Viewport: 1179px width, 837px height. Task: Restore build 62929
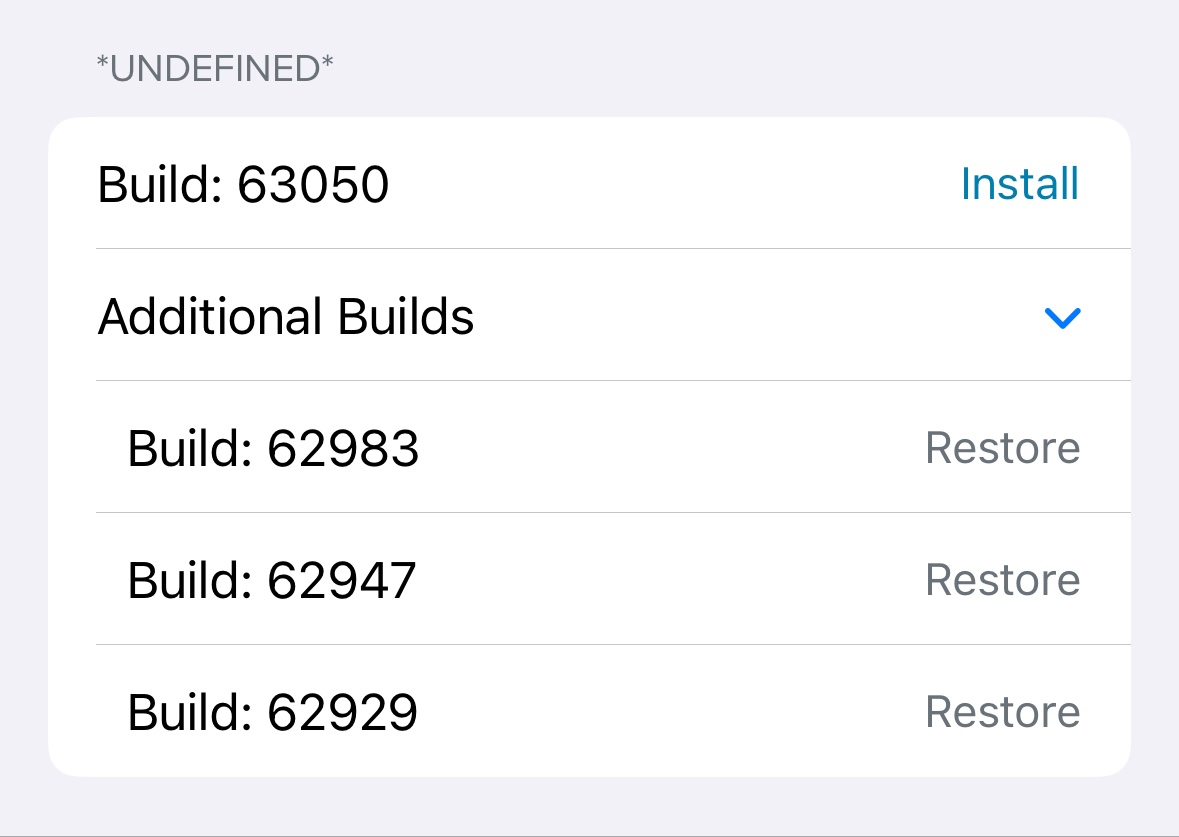pyautogui.click(x=1002, y=712)
